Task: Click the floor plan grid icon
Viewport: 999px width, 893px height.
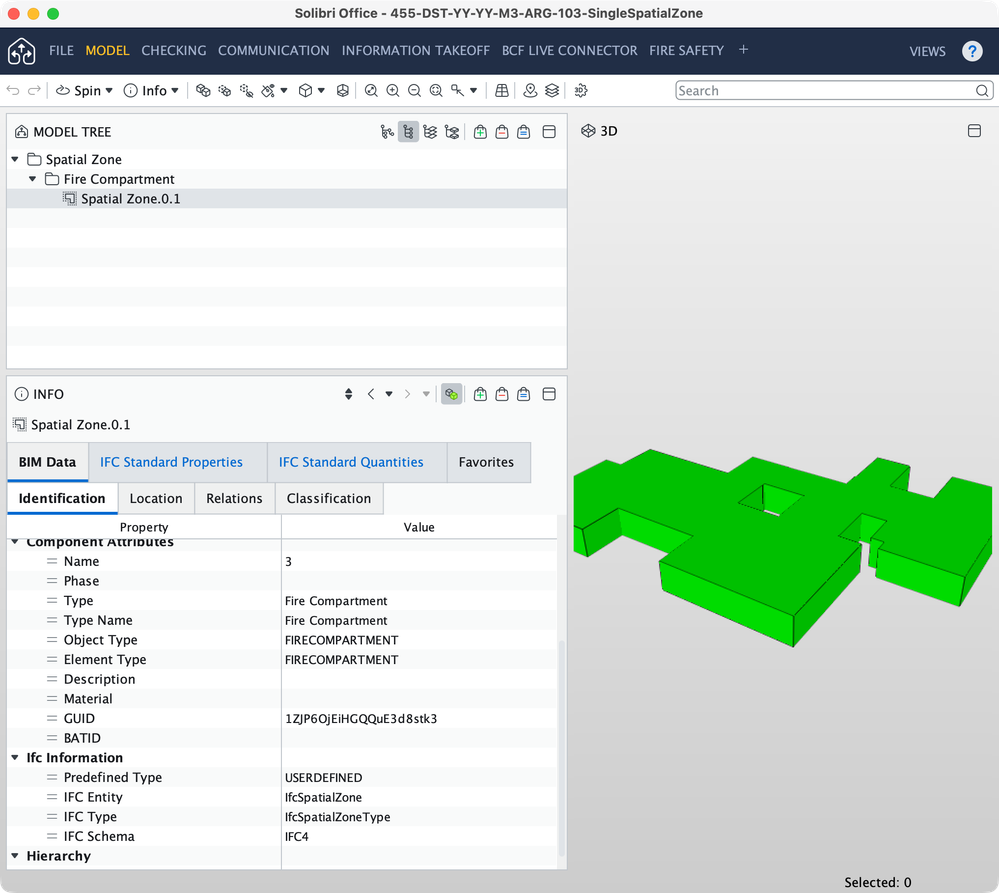Action: pyautogui.click(x=502, y=90)
